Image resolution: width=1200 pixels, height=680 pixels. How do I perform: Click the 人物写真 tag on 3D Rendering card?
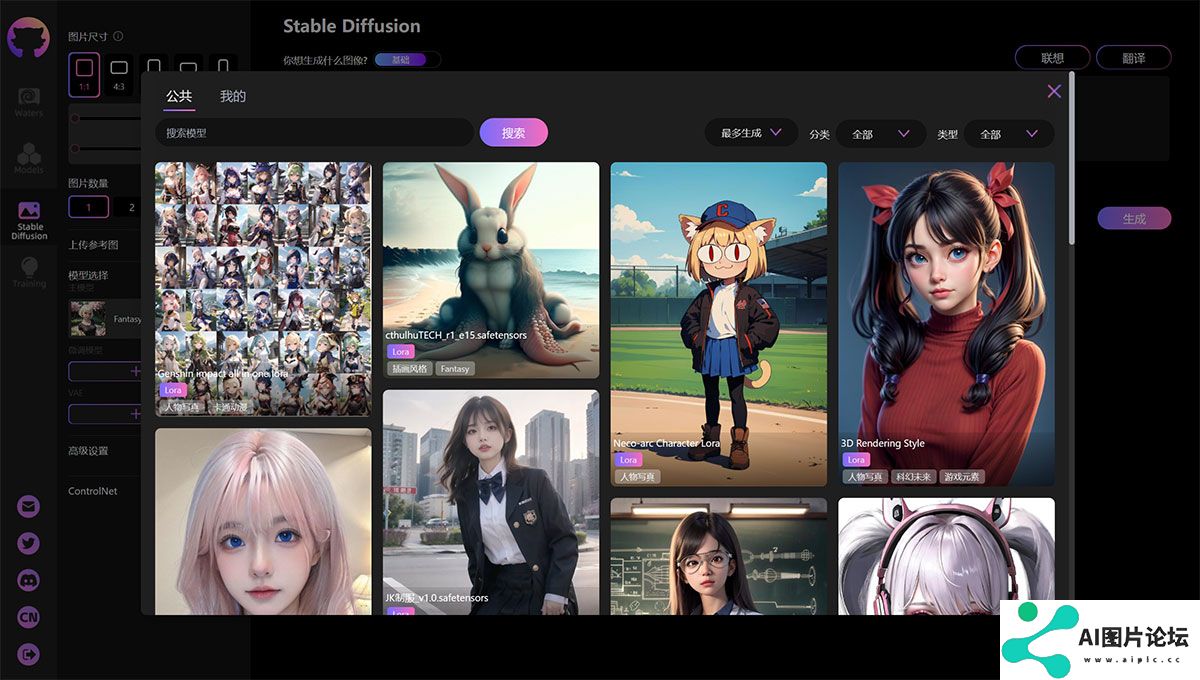[x=865, y=477]
